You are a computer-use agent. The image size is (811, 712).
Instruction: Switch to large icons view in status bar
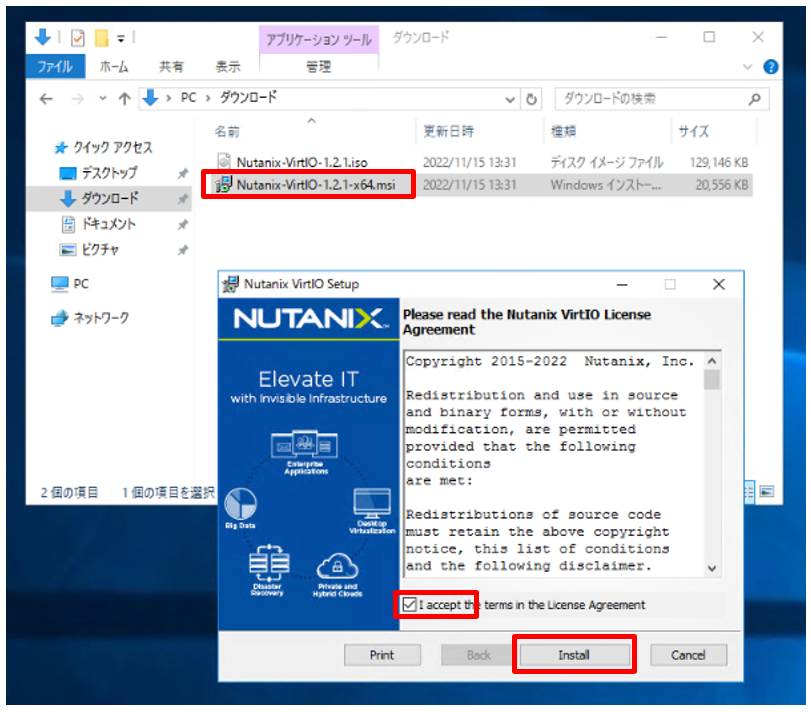point(767,491)
